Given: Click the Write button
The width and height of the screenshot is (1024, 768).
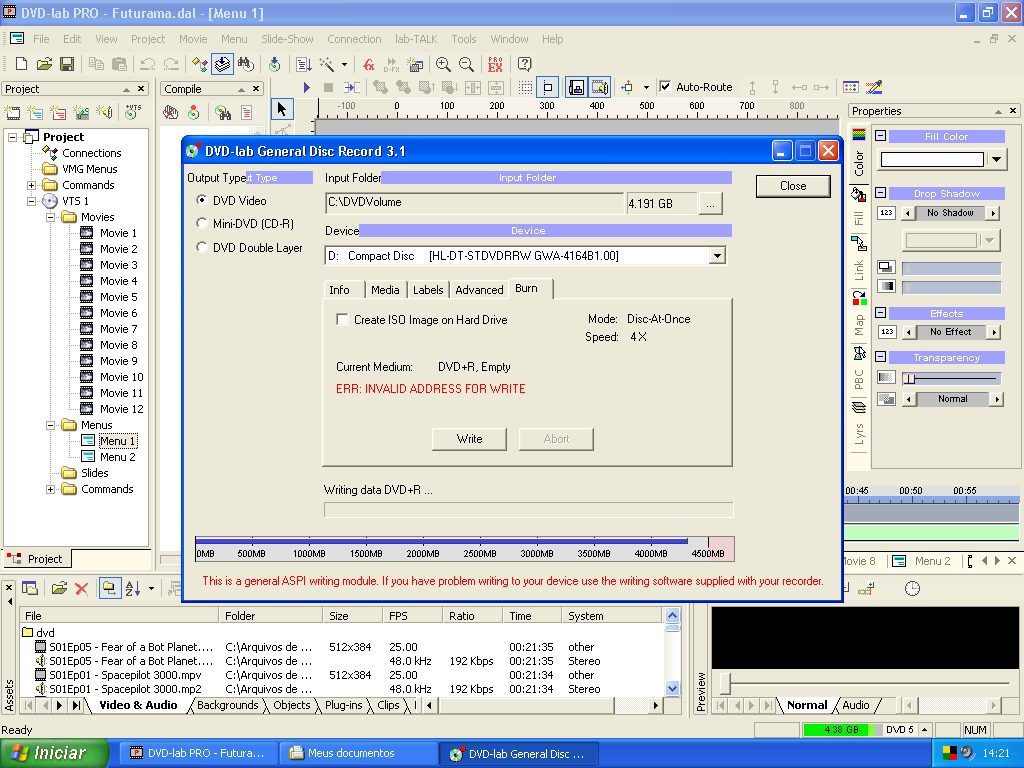Looking at the screenshot, I should pyautogui.click(x=470, y=439).
